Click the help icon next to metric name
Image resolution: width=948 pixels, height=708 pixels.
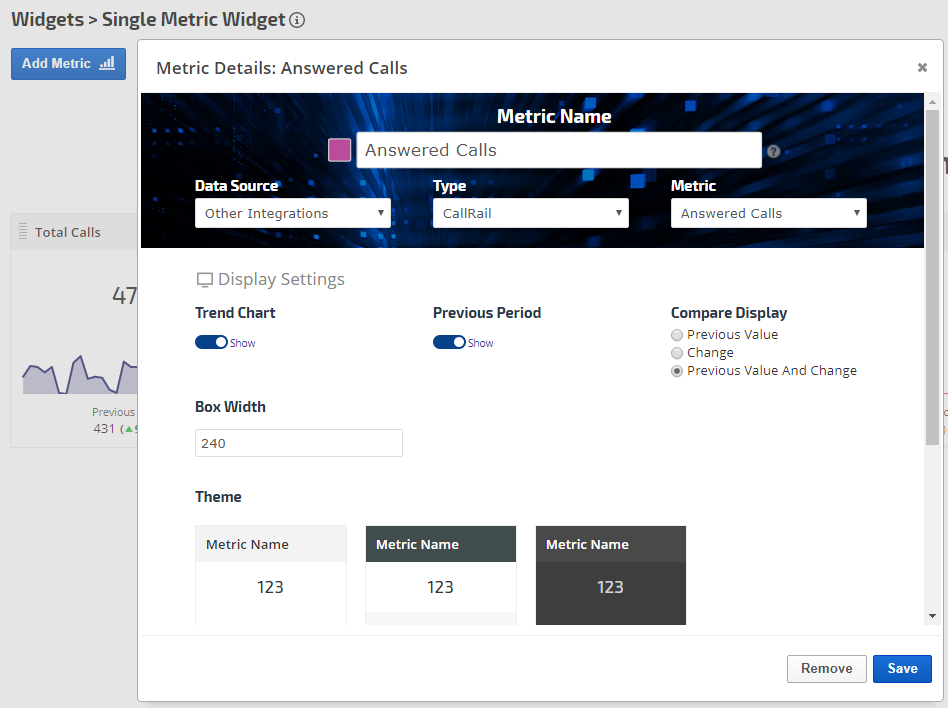coord(773,152)
